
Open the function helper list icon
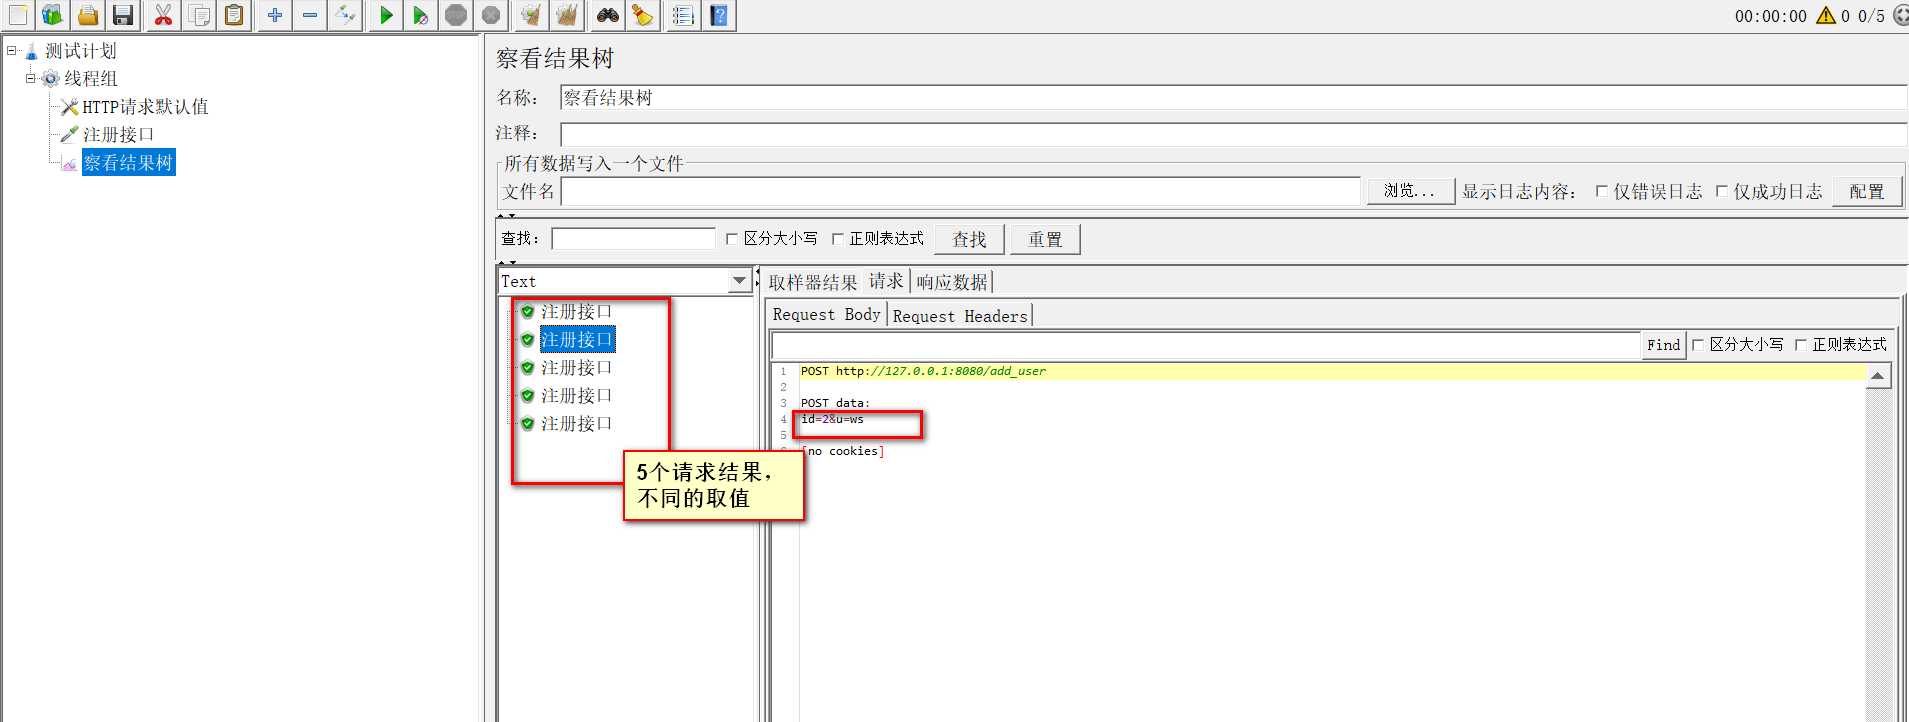click(x=683, y=15)
